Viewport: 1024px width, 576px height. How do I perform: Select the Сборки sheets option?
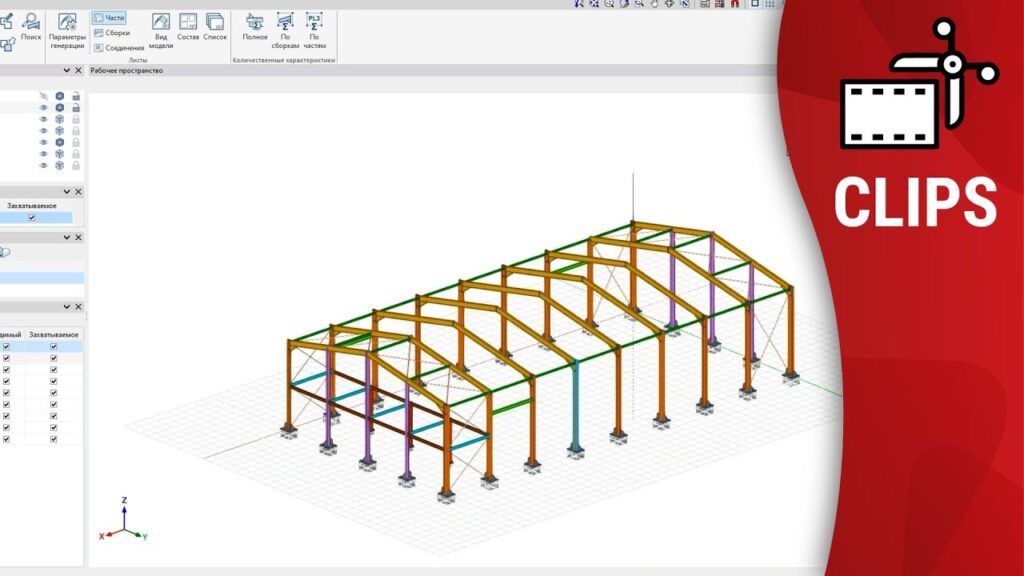click(x=112, y=33)
